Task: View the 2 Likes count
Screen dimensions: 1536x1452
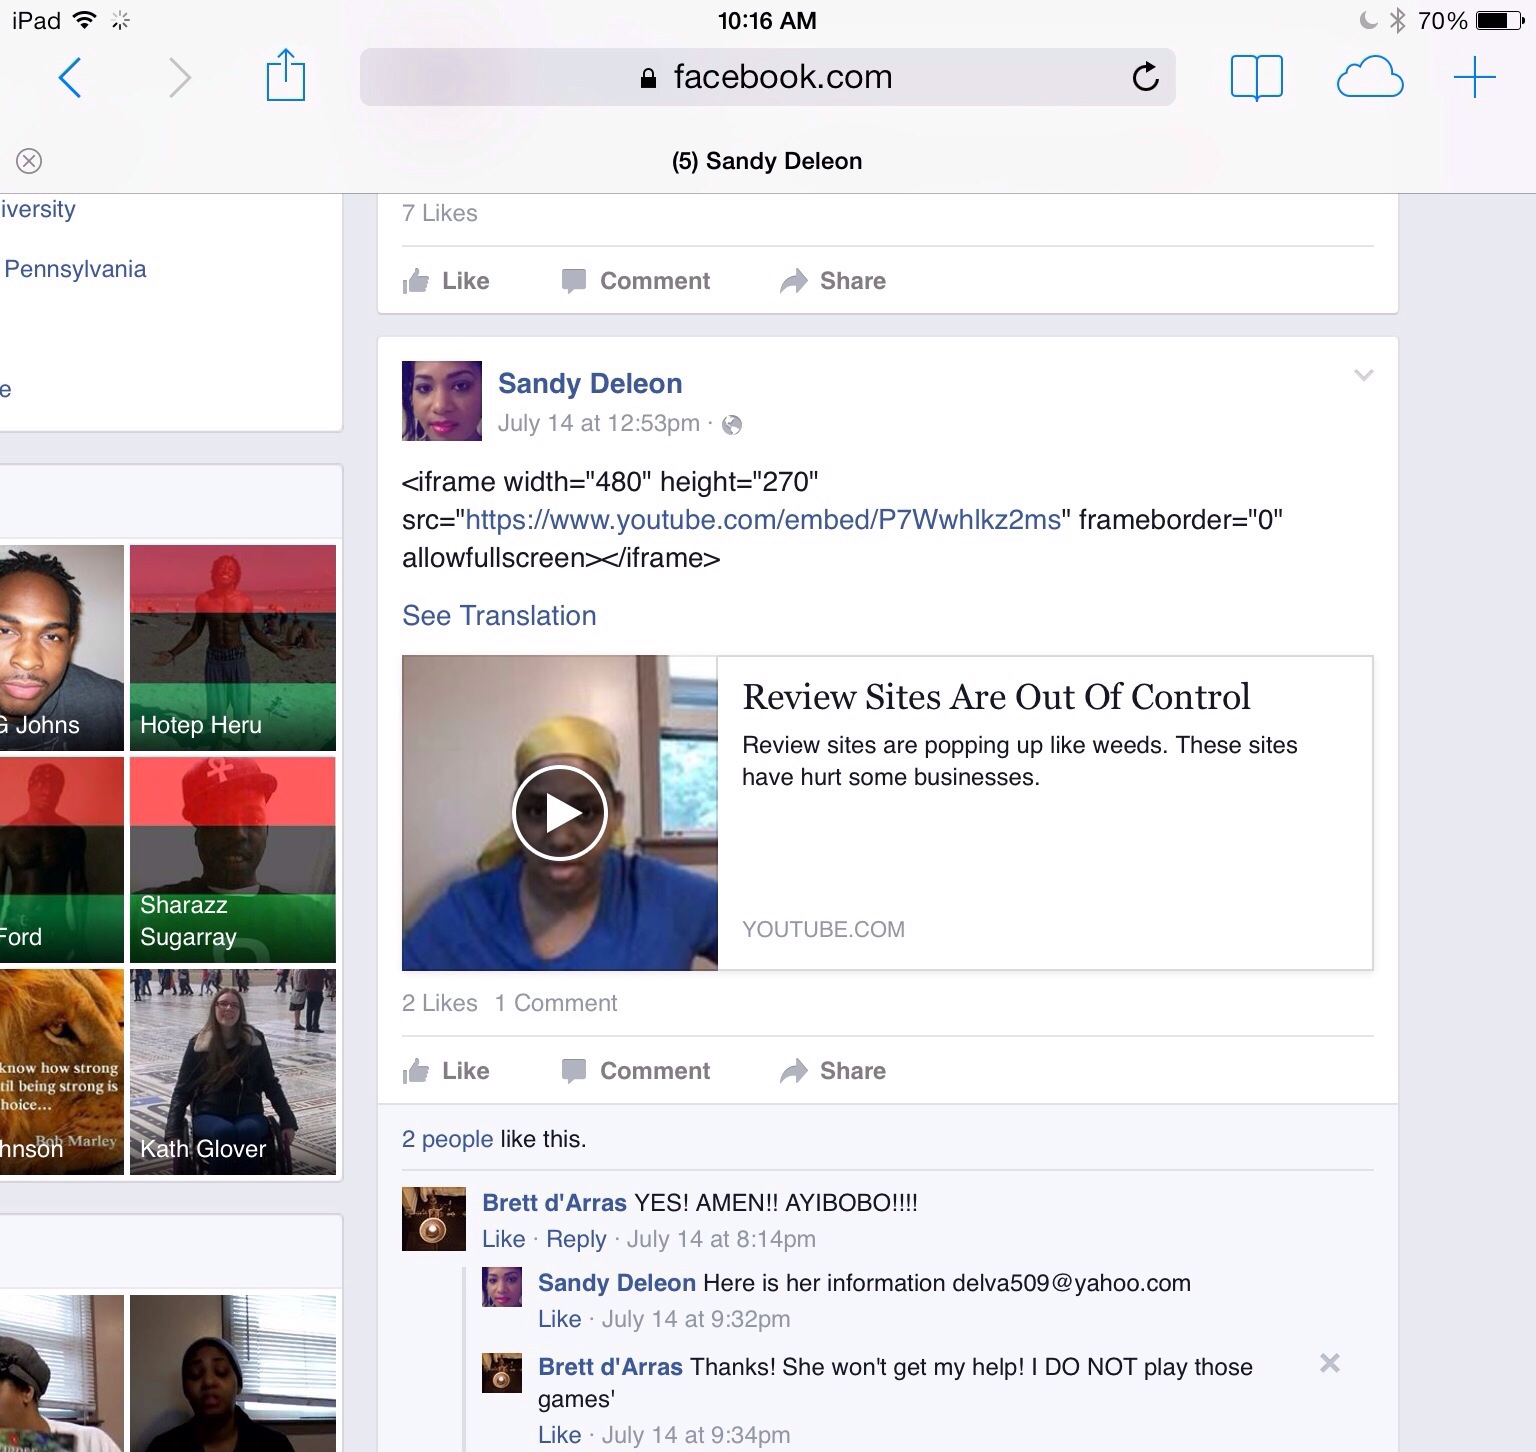Action: [x=440, y=1003]
